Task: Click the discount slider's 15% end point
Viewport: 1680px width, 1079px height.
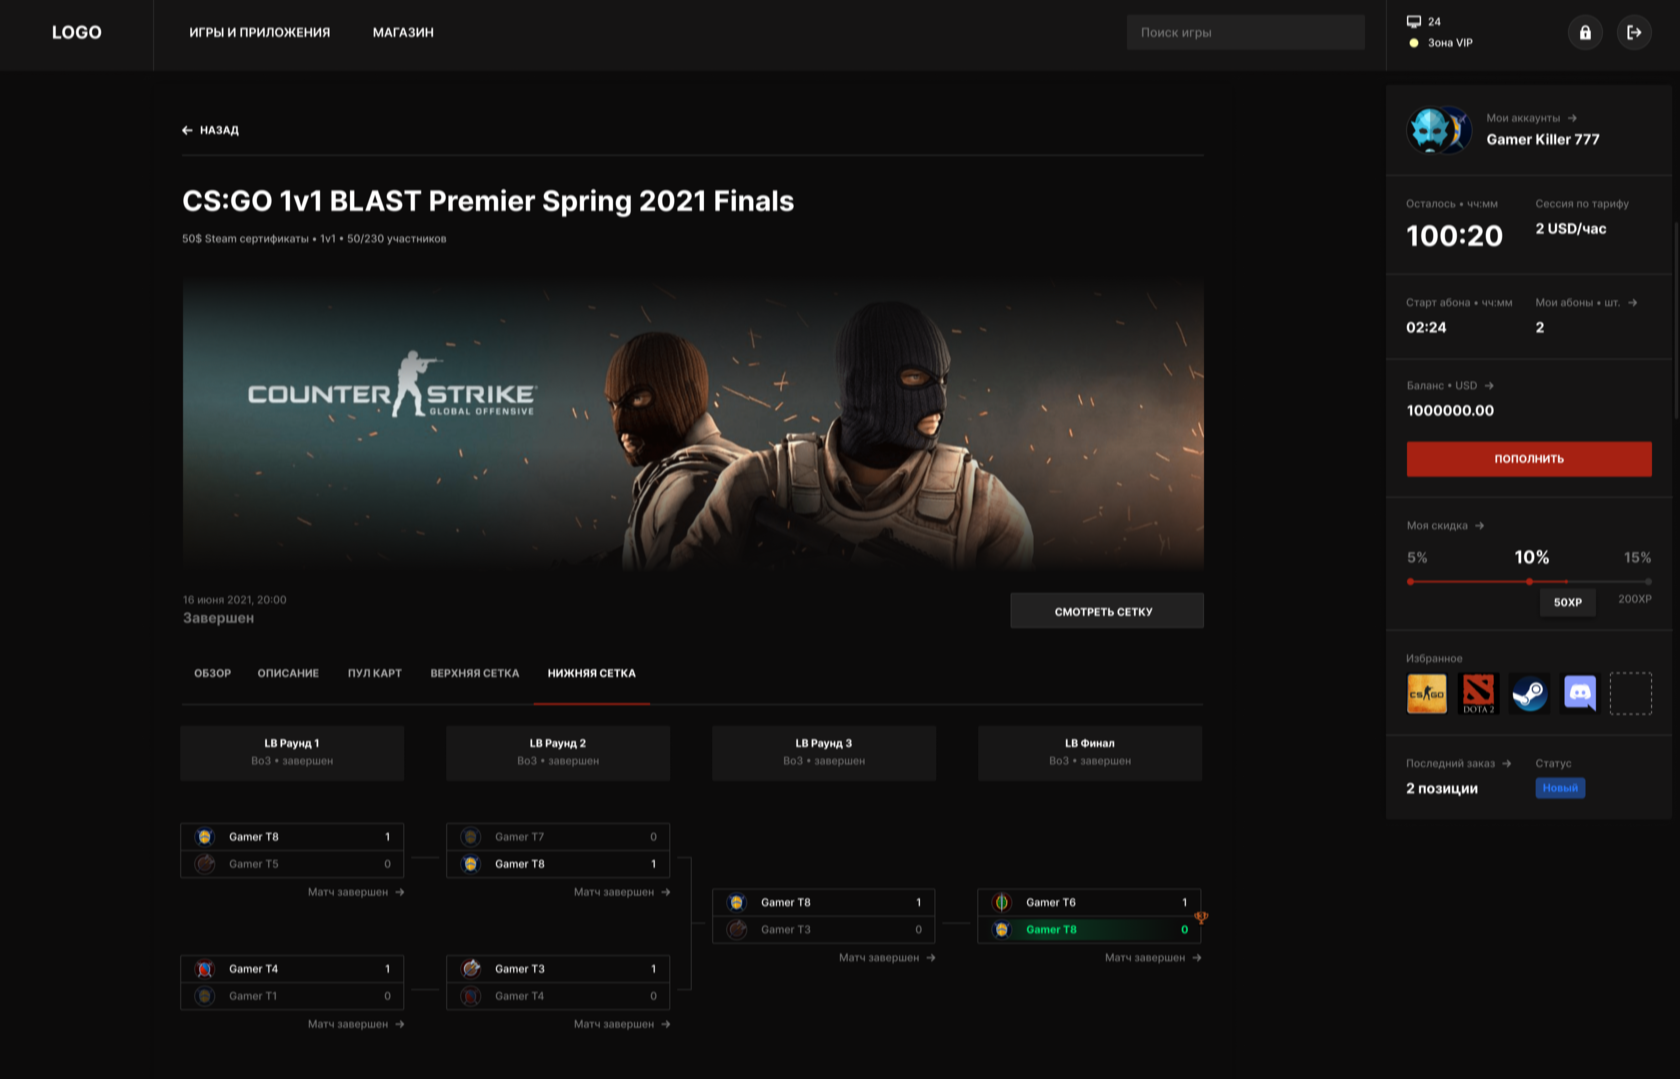Action: click(1648, 581)
